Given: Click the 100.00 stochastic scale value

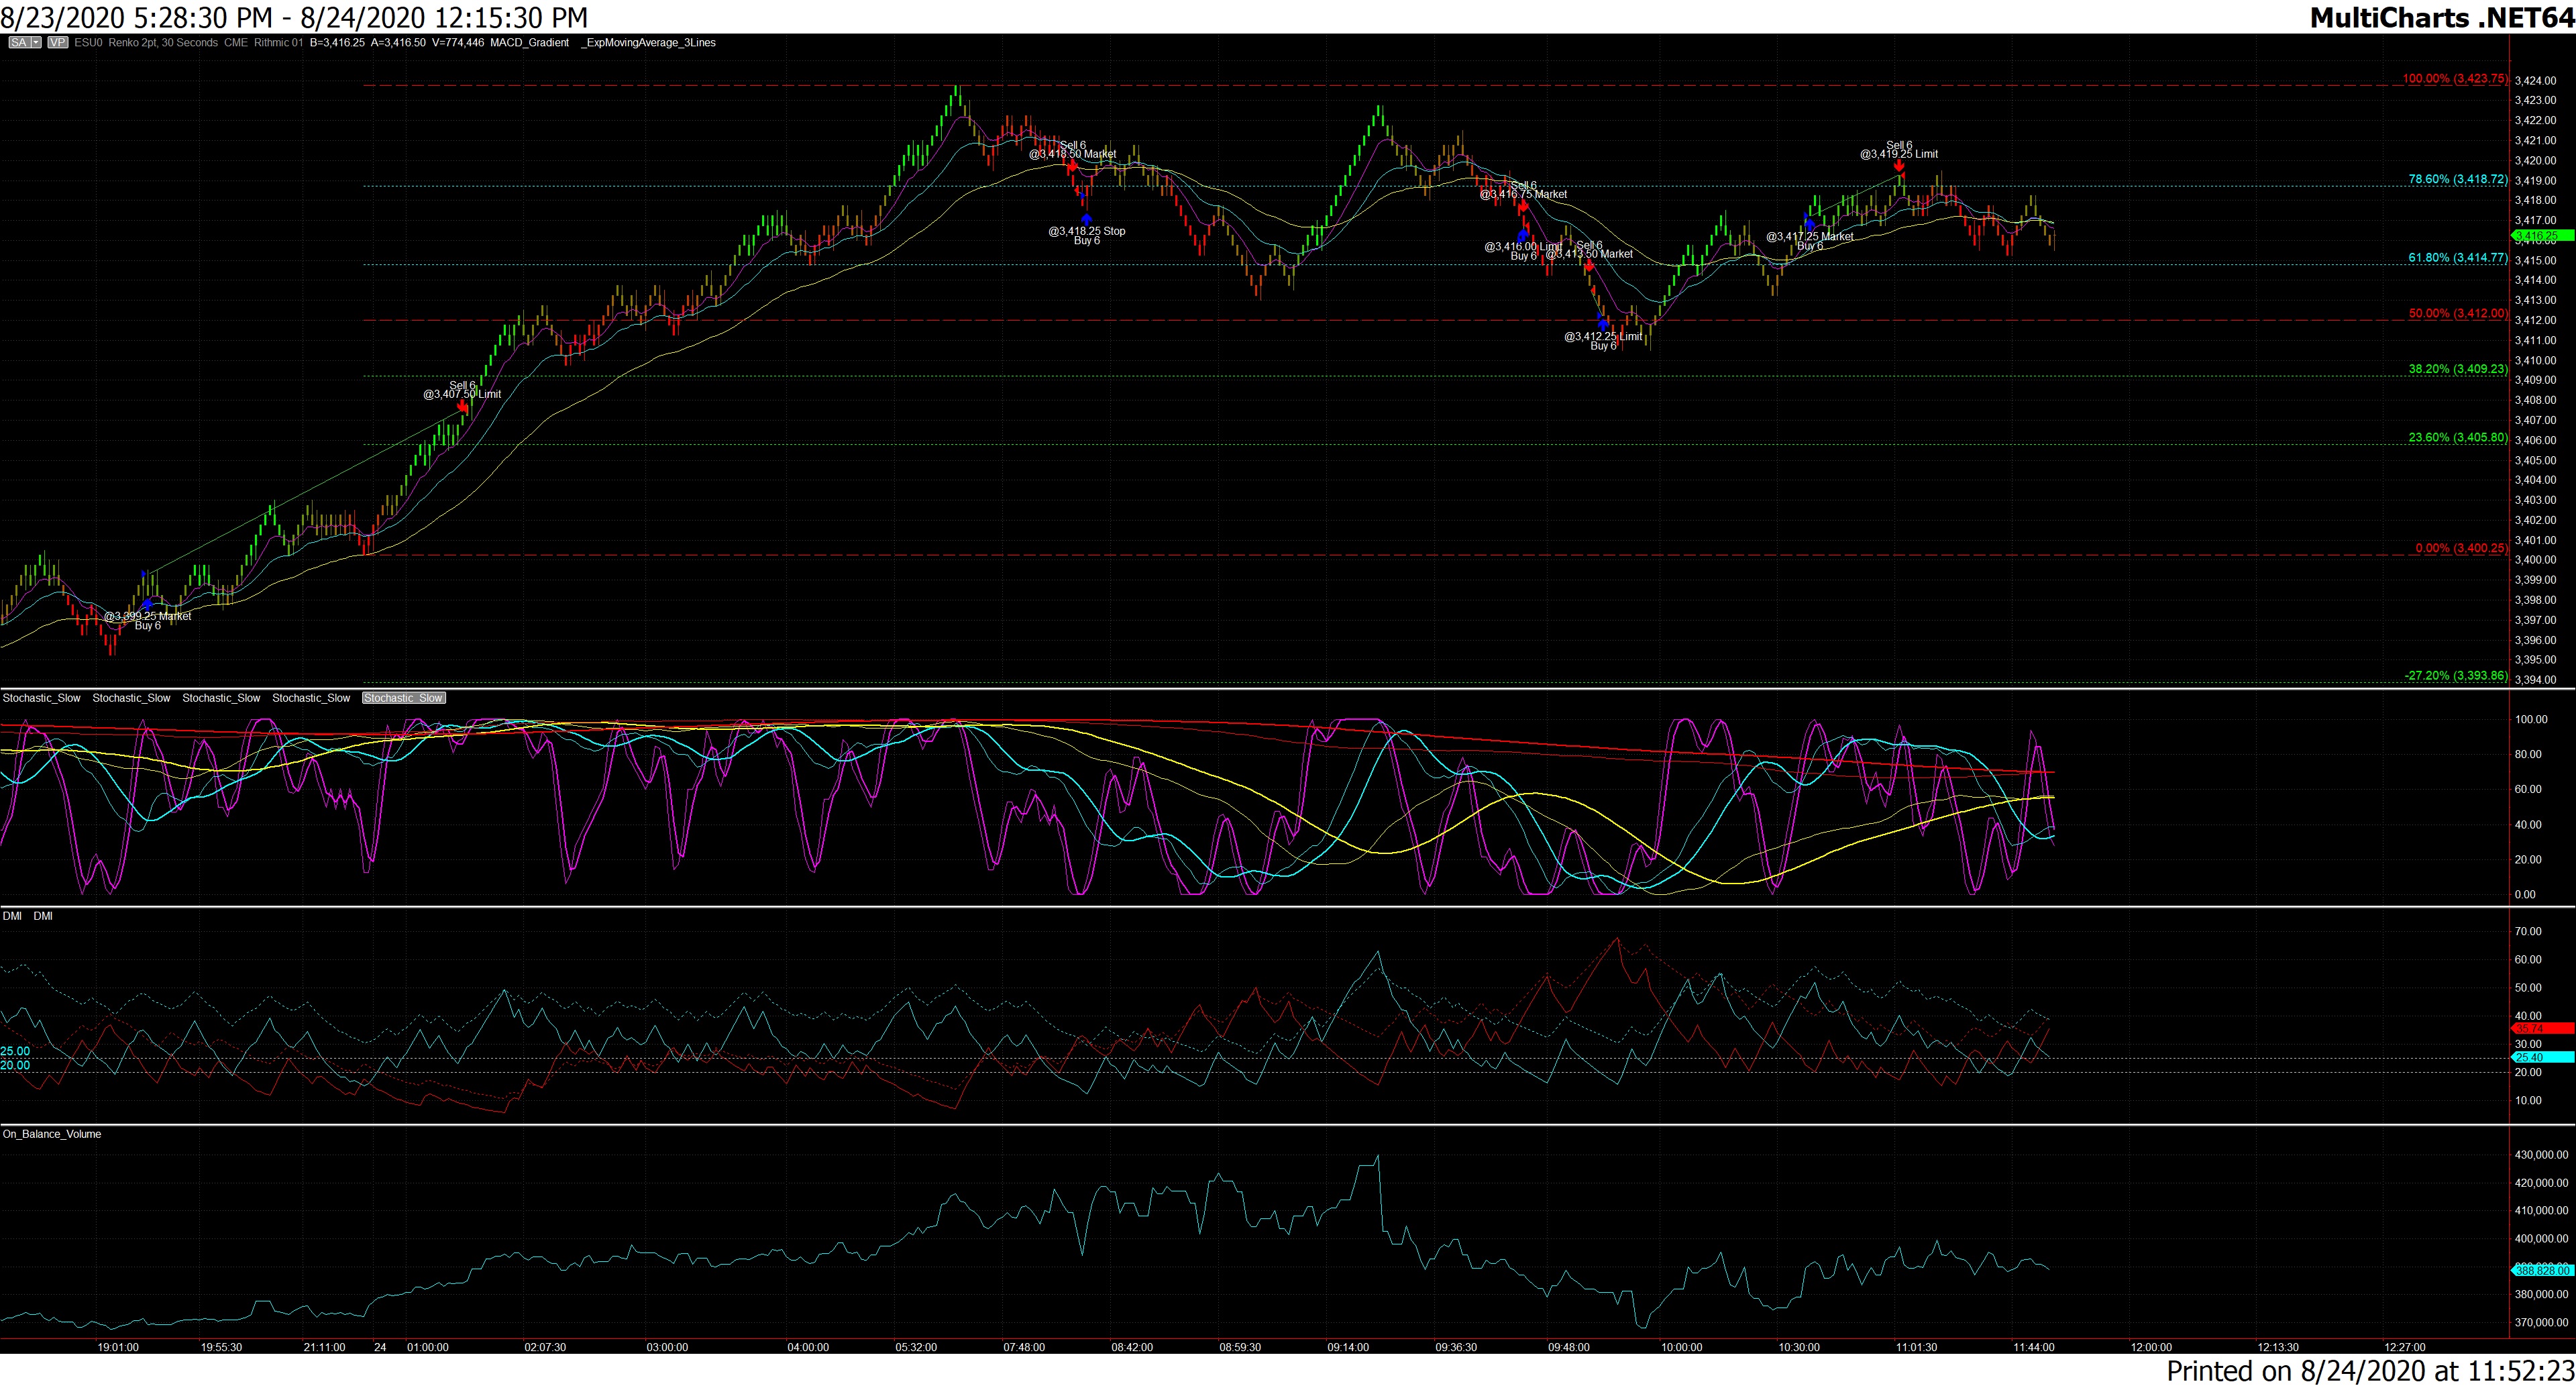Looking at the screenshot, I should click(x=2531, y=719).
